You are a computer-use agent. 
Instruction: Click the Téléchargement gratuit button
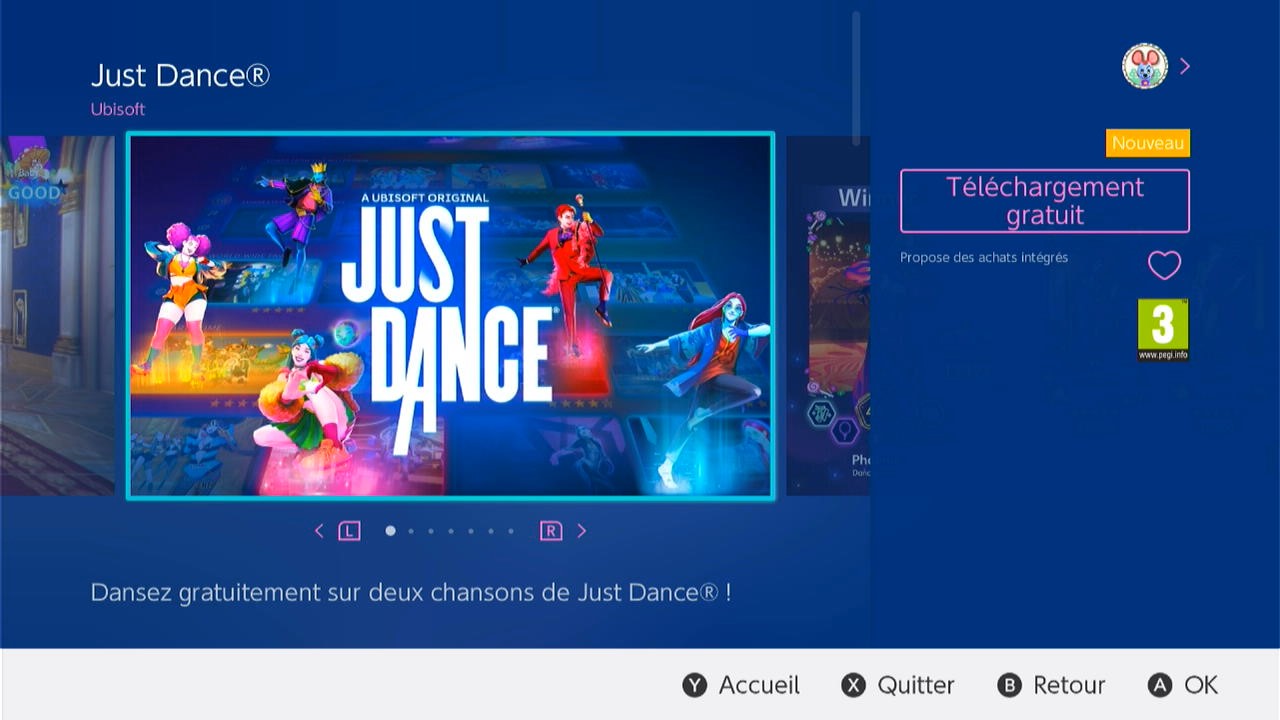(1045, 201)
